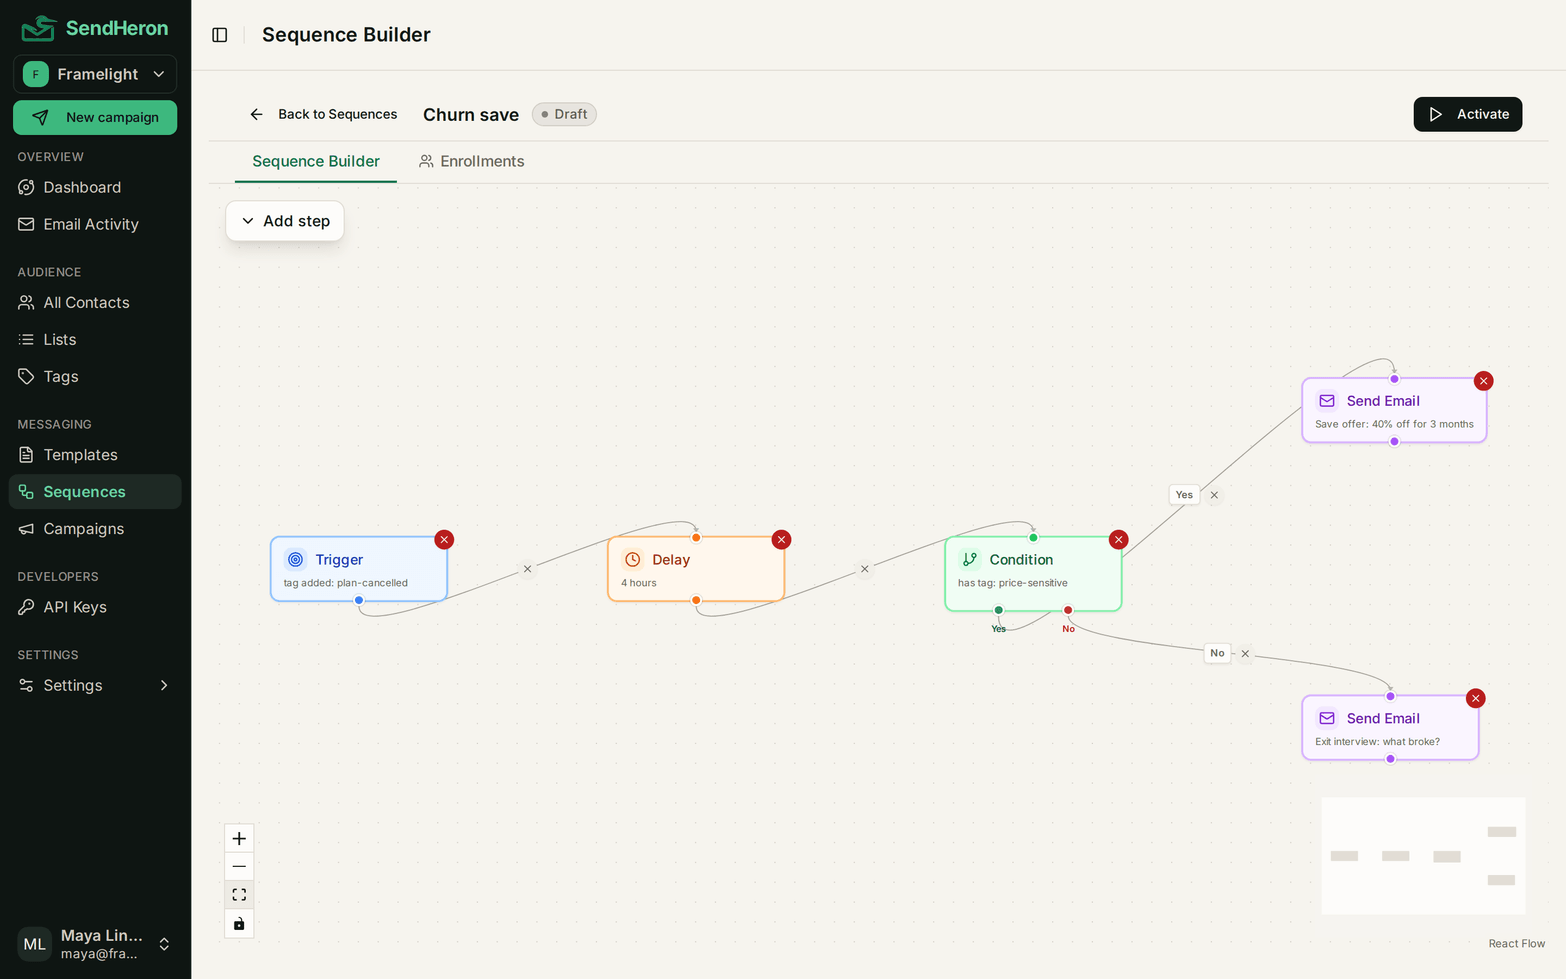1566x979 pixels.
Task: Click the New campaign button
Action: 95,117
